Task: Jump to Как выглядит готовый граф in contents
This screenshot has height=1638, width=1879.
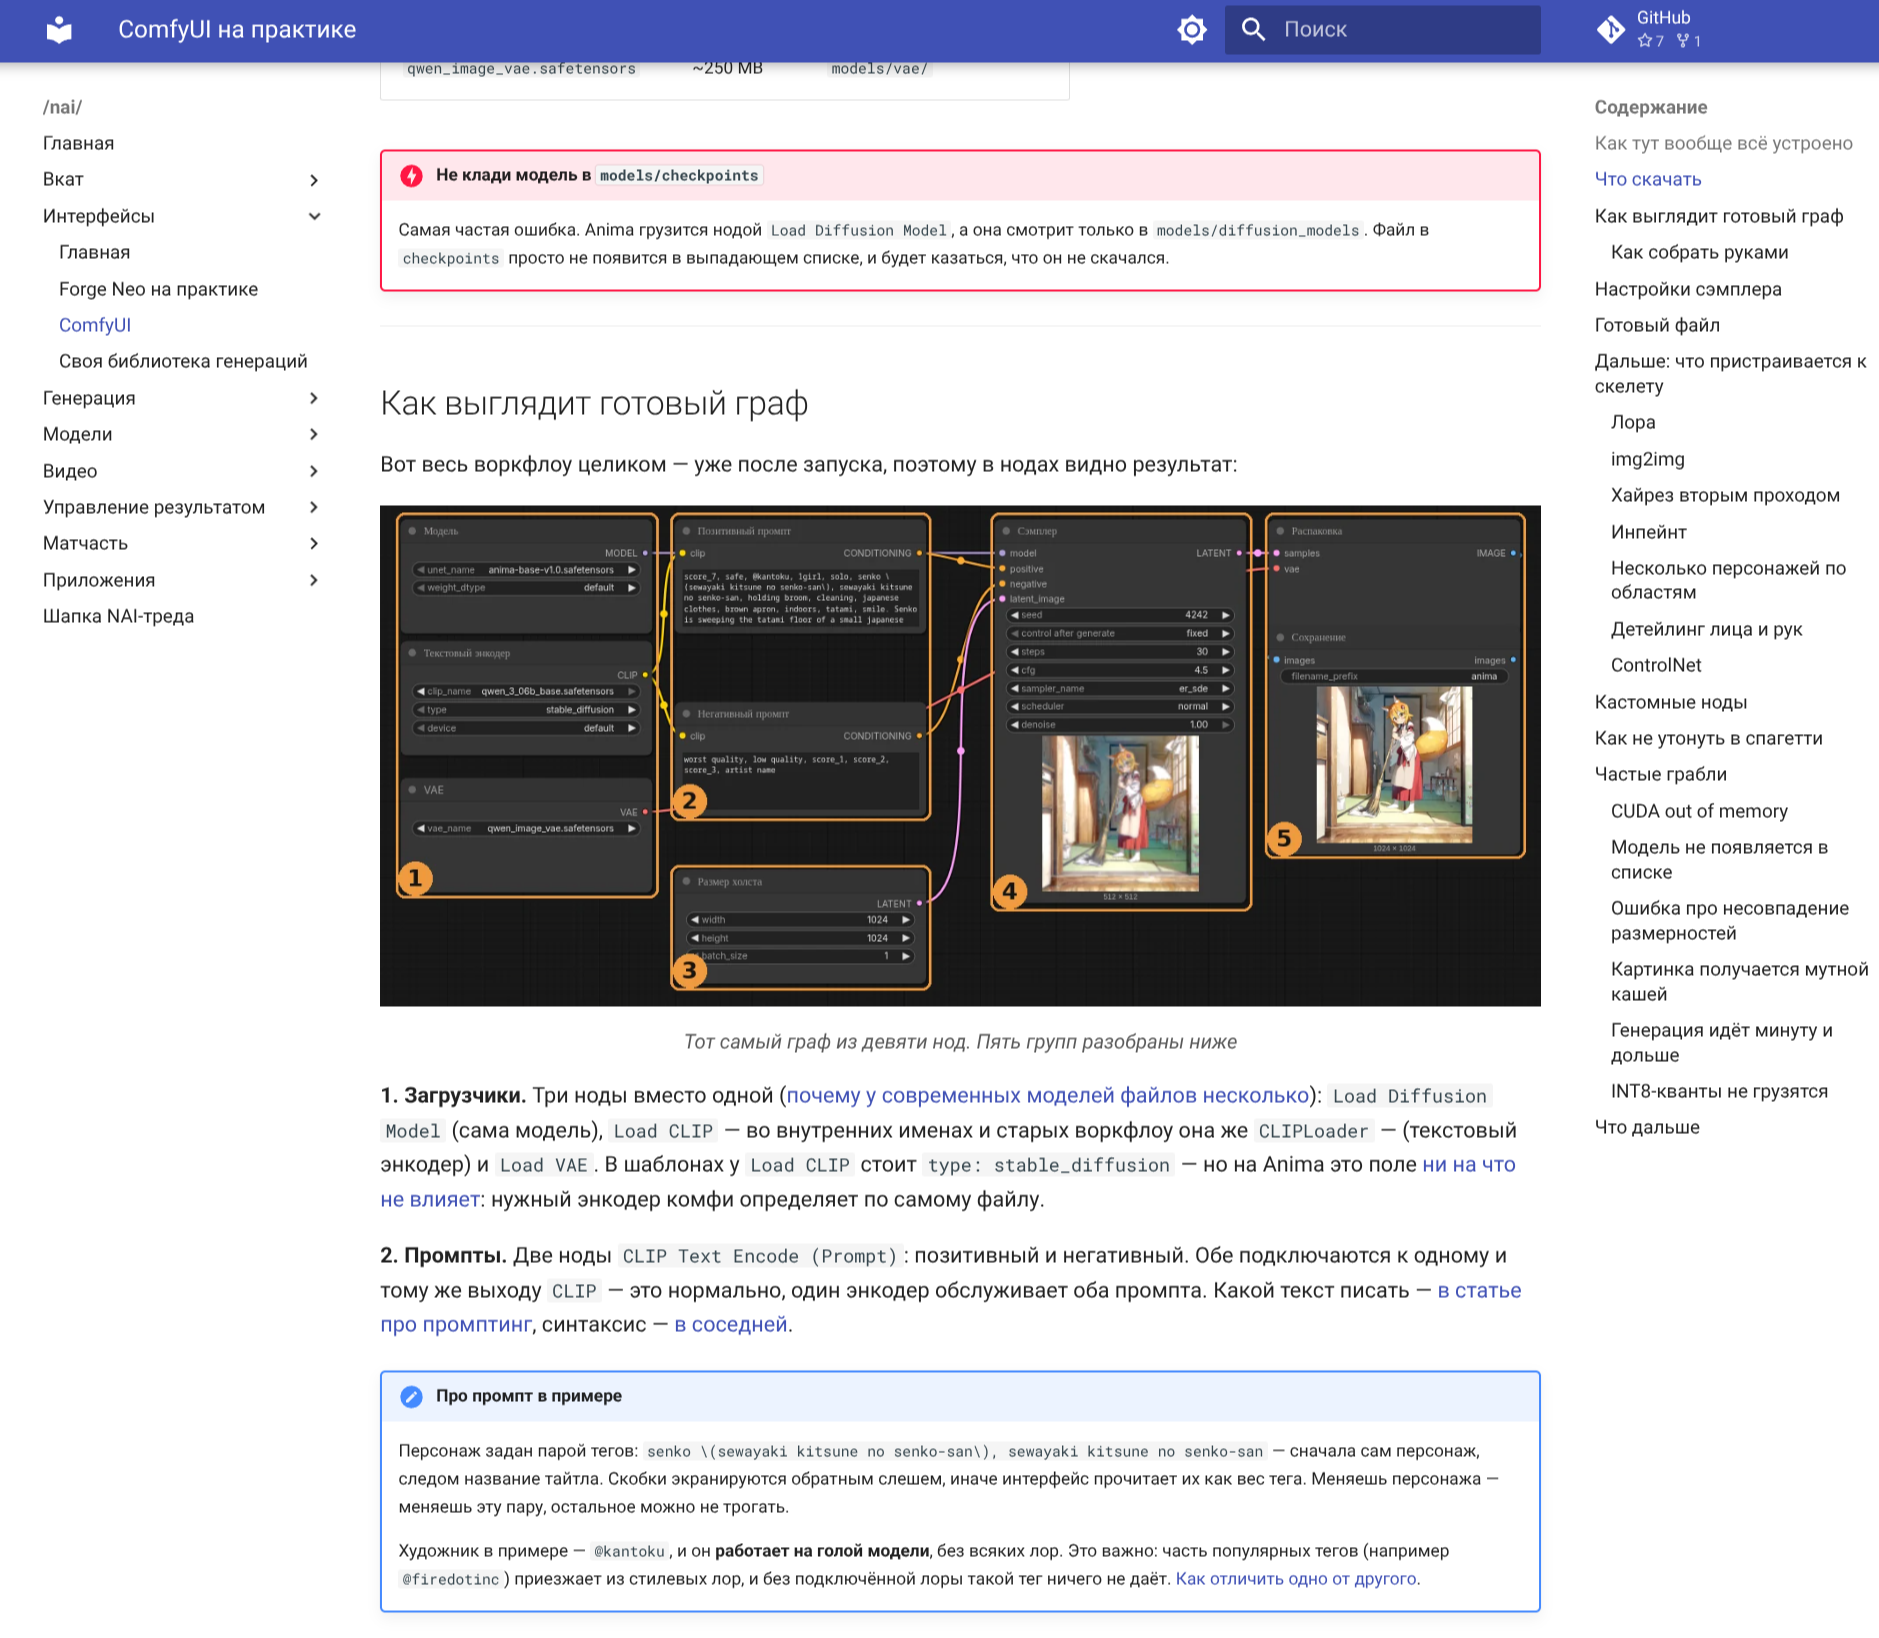Action: click(1719, 216)
